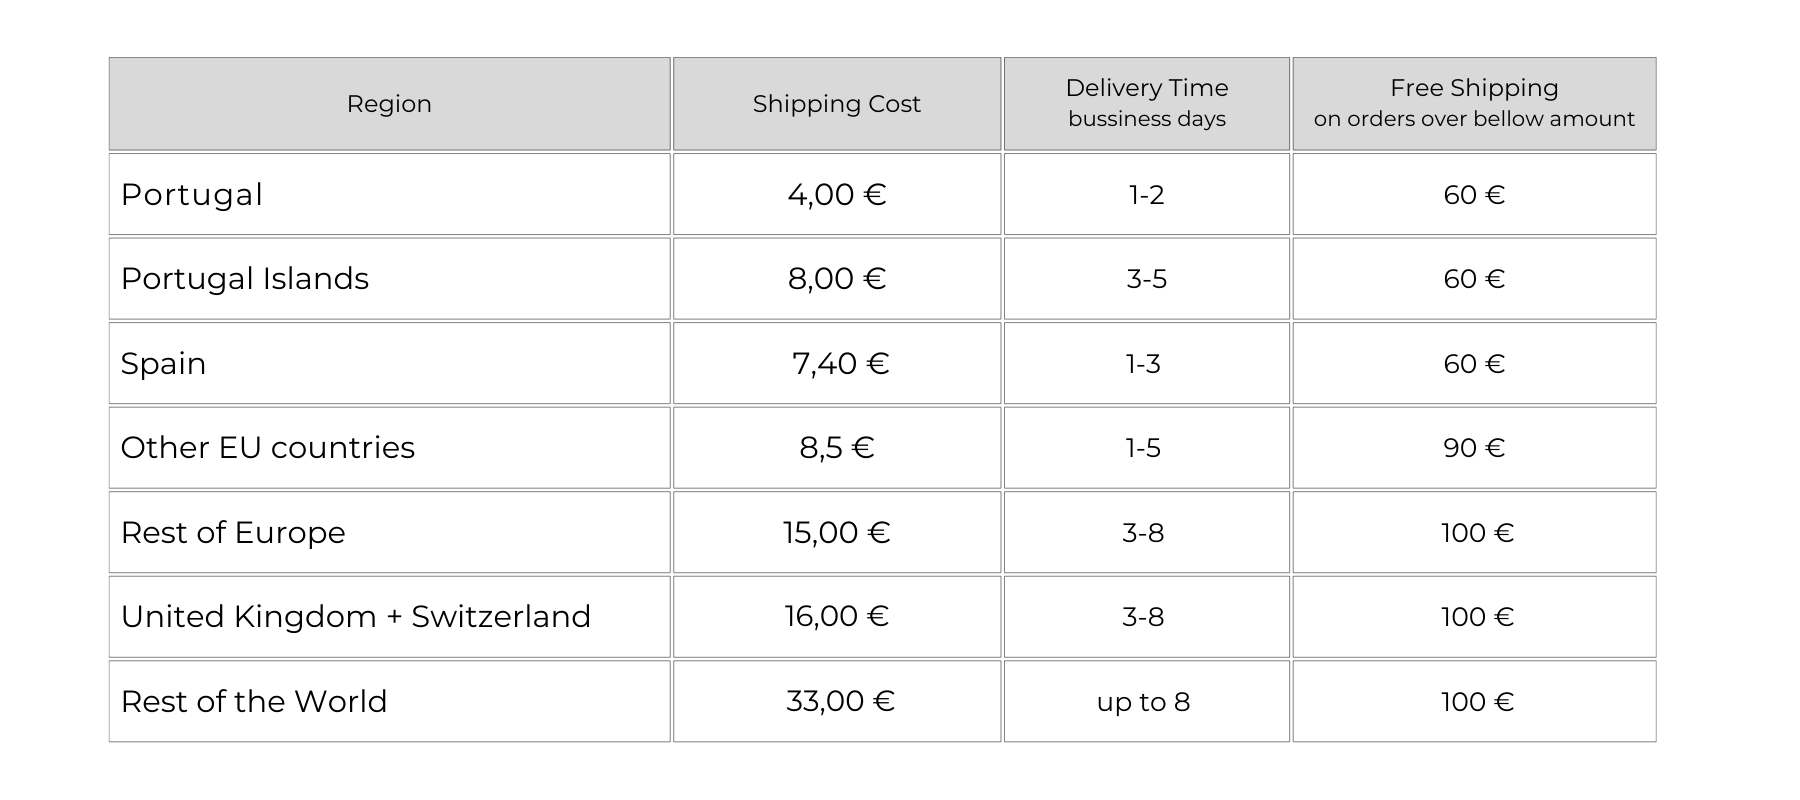The height and width of the screenshot is (800, 1800).
Task: Select the Portugal Islands row label
Action: point(245,278)
